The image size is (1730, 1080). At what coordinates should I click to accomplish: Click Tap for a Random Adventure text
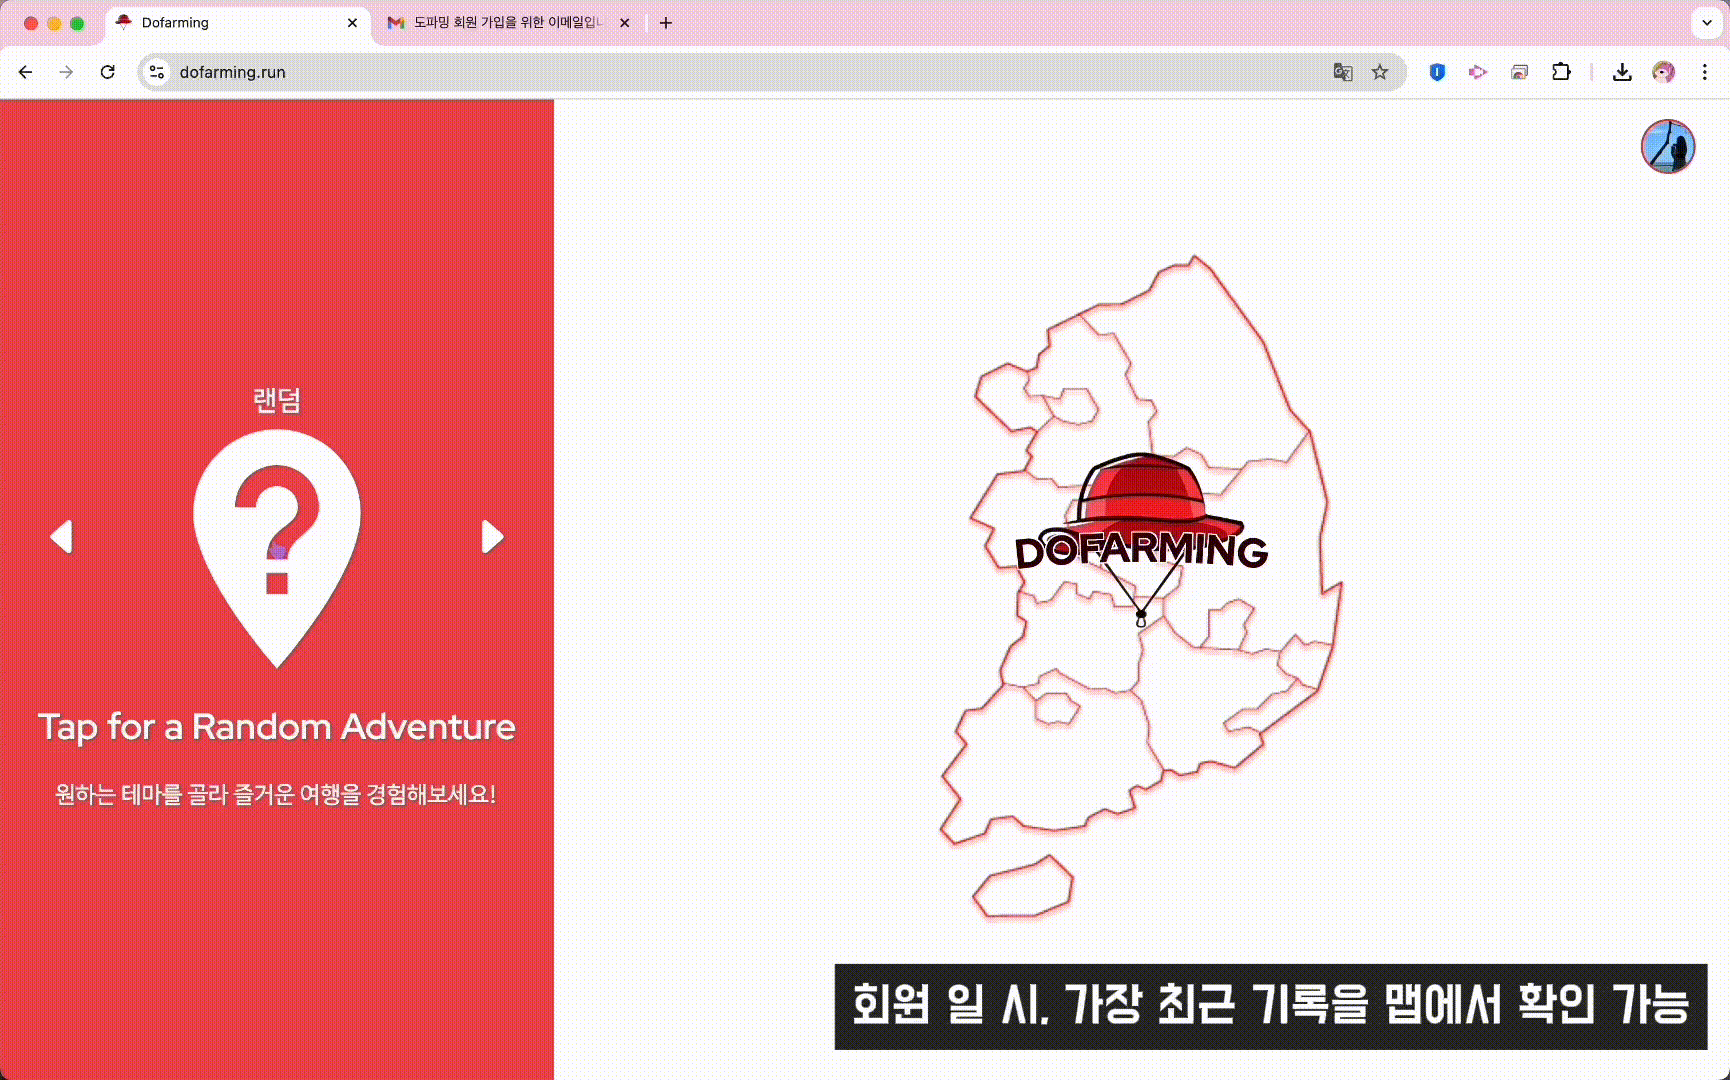point(277,727)
